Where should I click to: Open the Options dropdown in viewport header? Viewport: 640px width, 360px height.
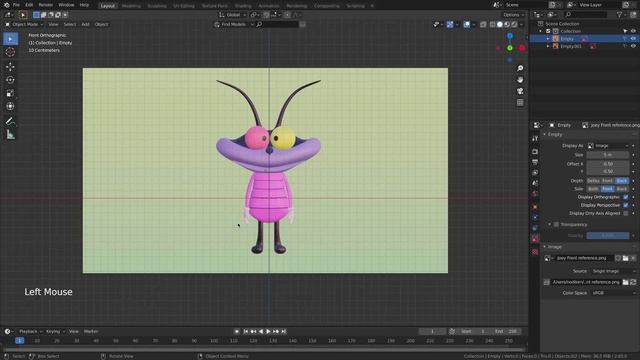(513, 15)
